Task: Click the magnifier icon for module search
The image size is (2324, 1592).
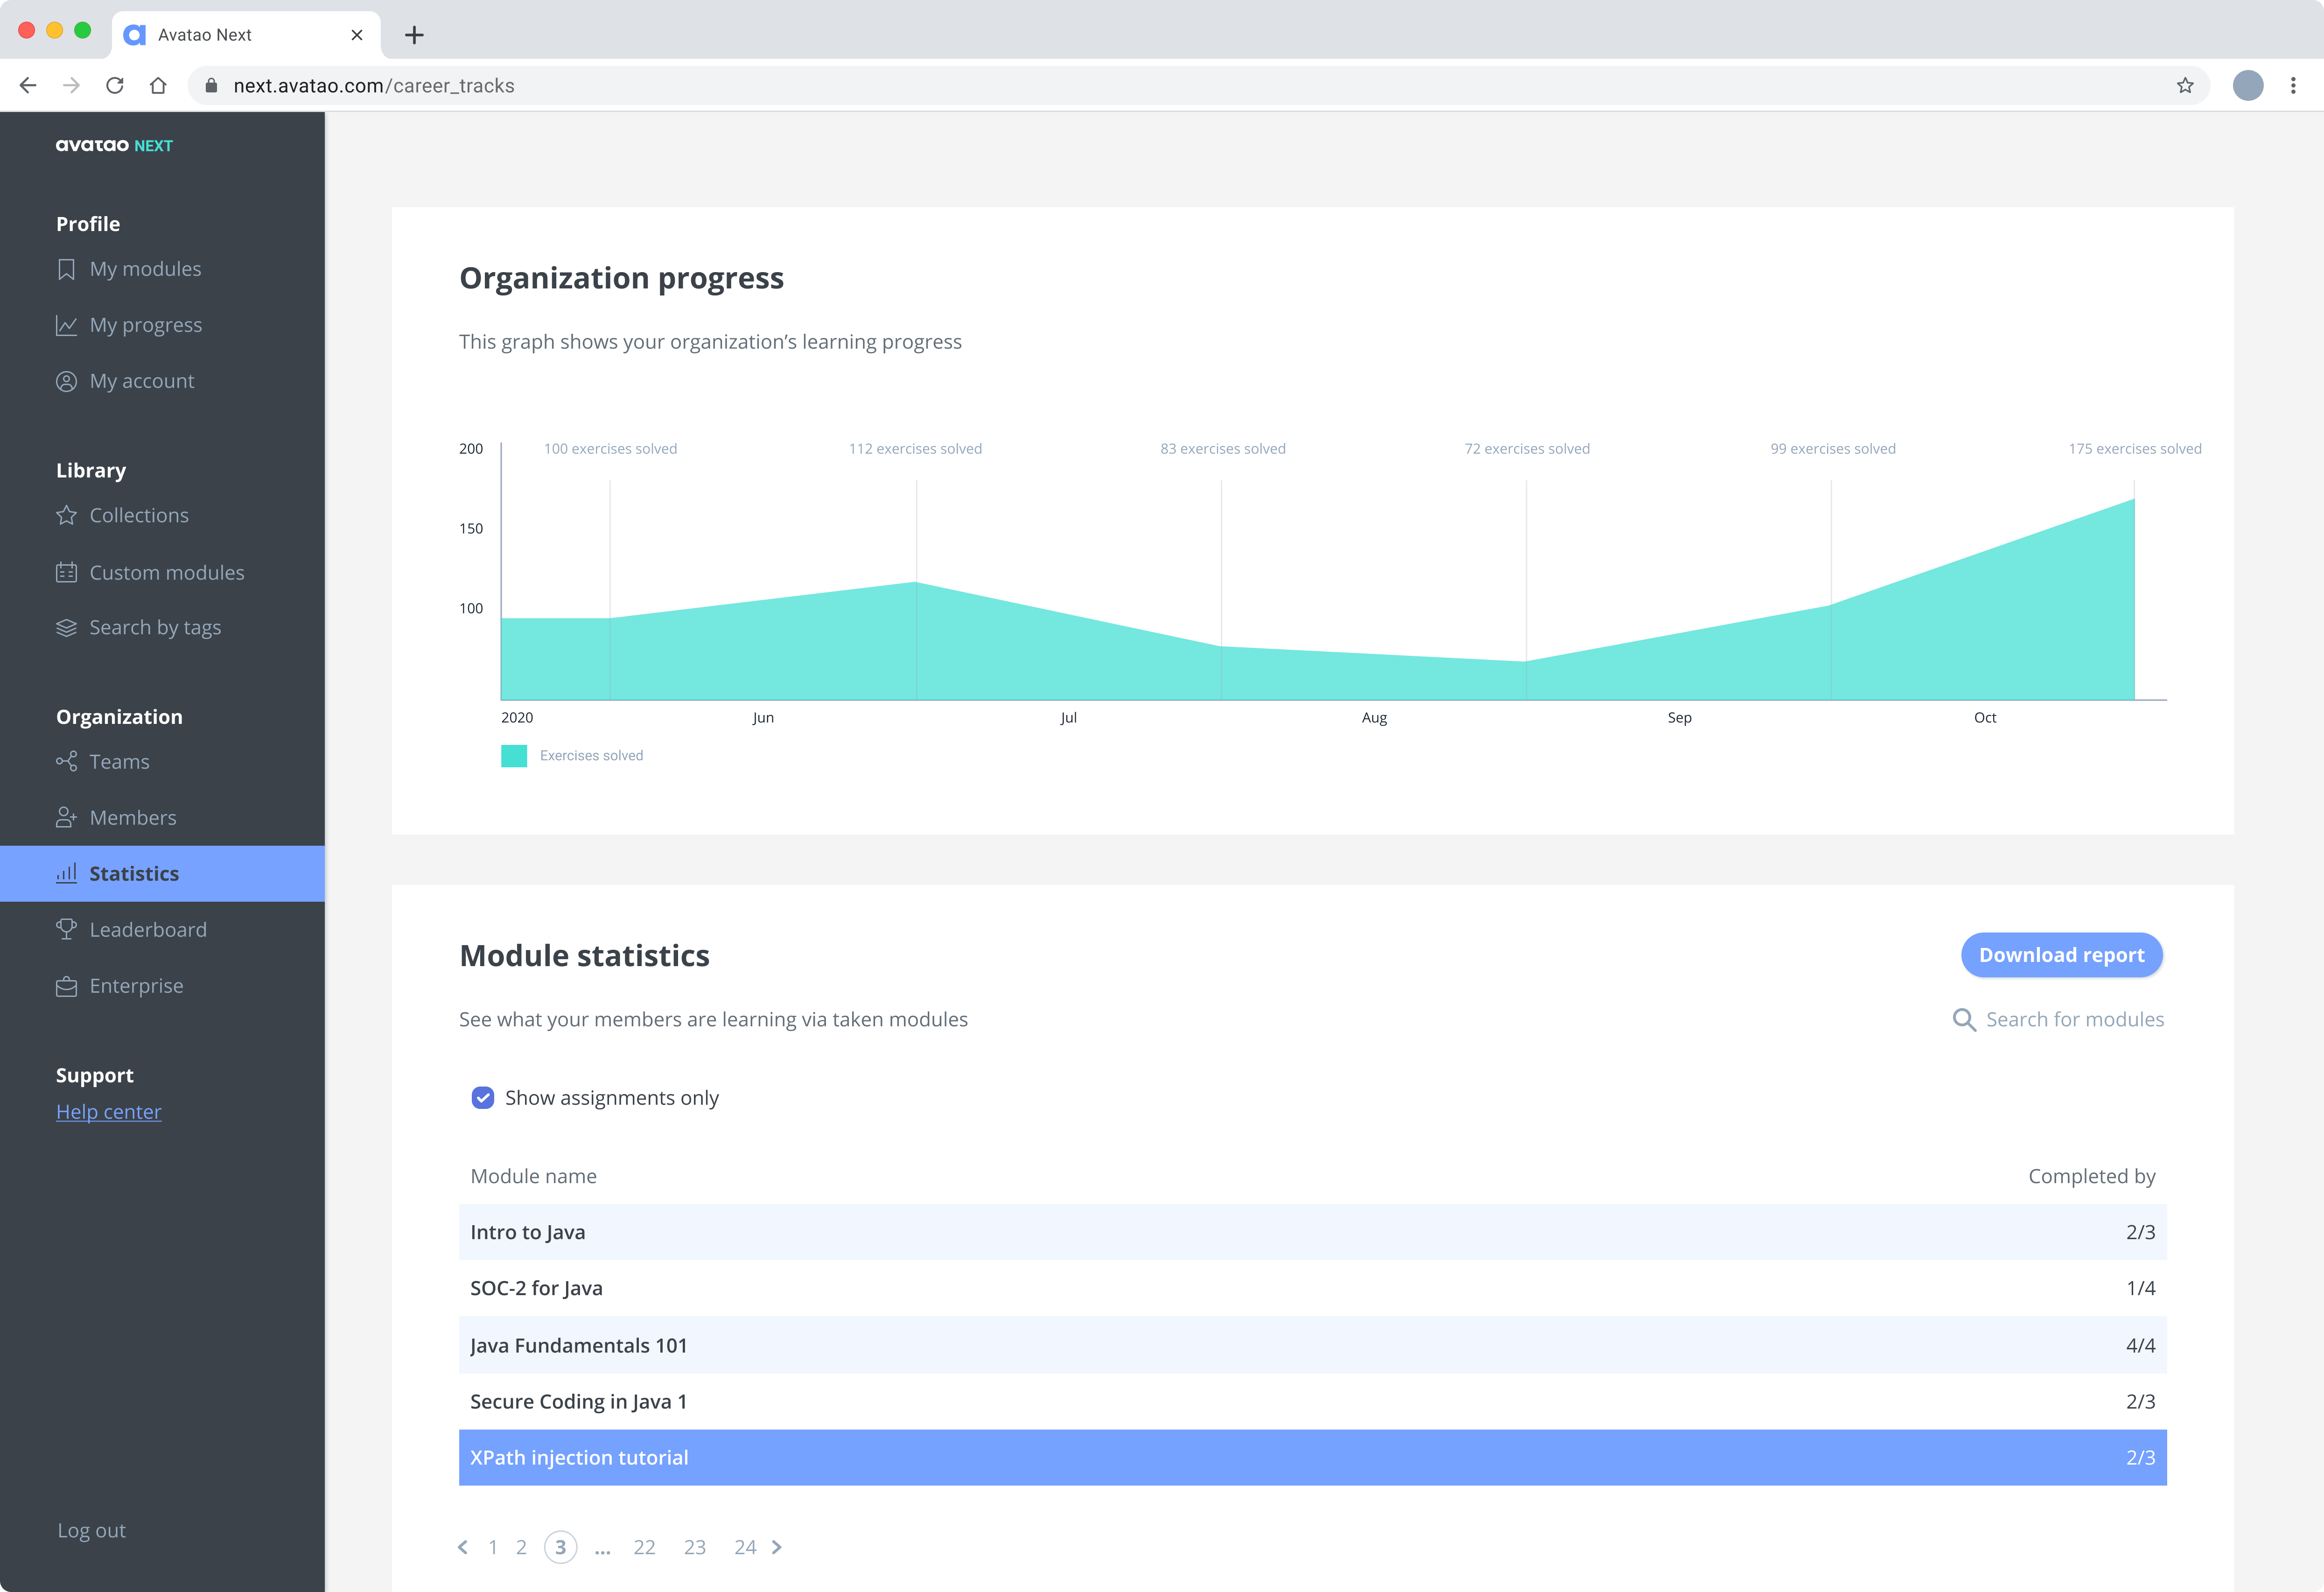Action: (1964, 1019)
